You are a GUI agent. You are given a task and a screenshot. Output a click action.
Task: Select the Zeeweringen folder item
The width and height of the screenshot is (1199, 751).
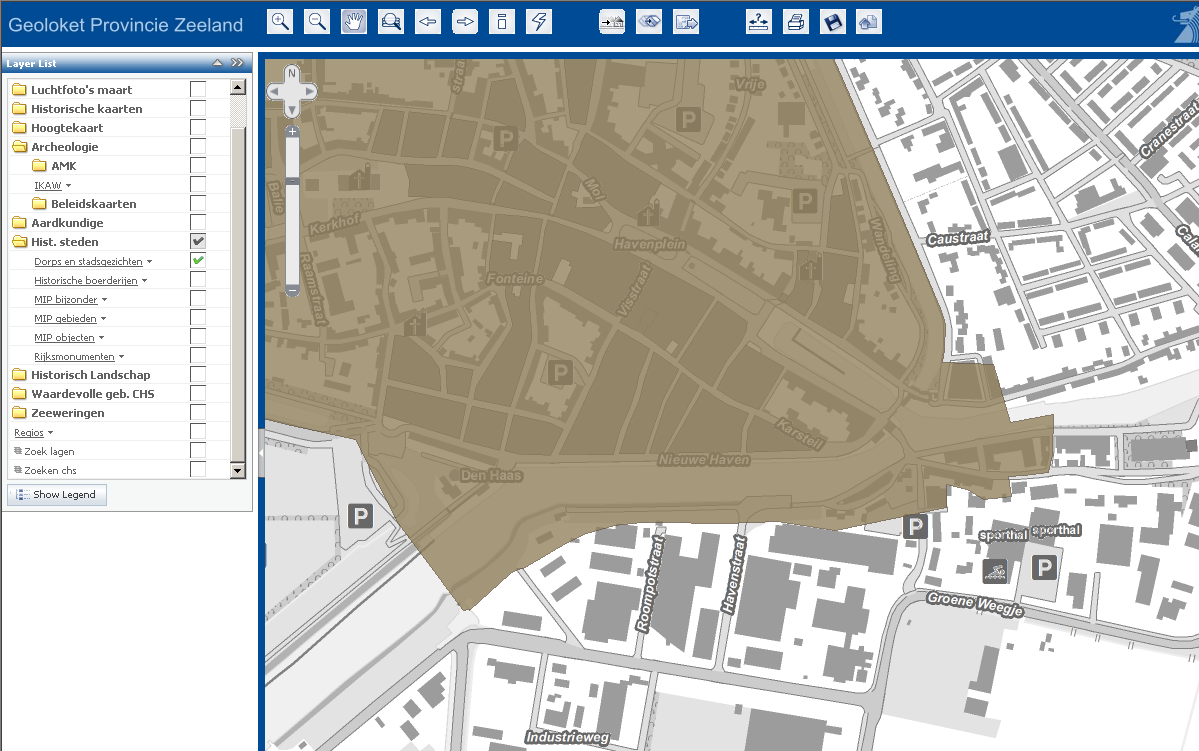point(67,413)
